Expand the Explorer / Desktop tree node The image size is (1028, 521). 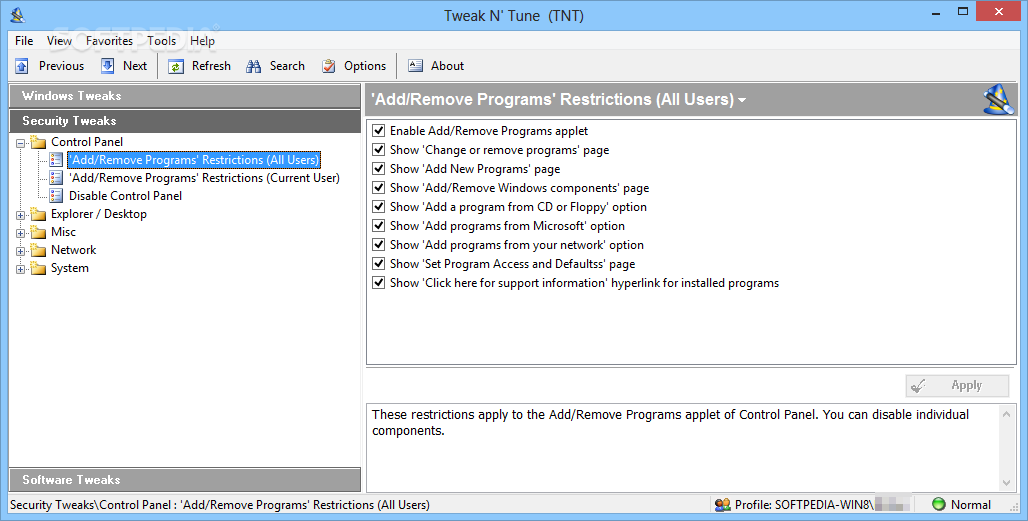[21, 215]
